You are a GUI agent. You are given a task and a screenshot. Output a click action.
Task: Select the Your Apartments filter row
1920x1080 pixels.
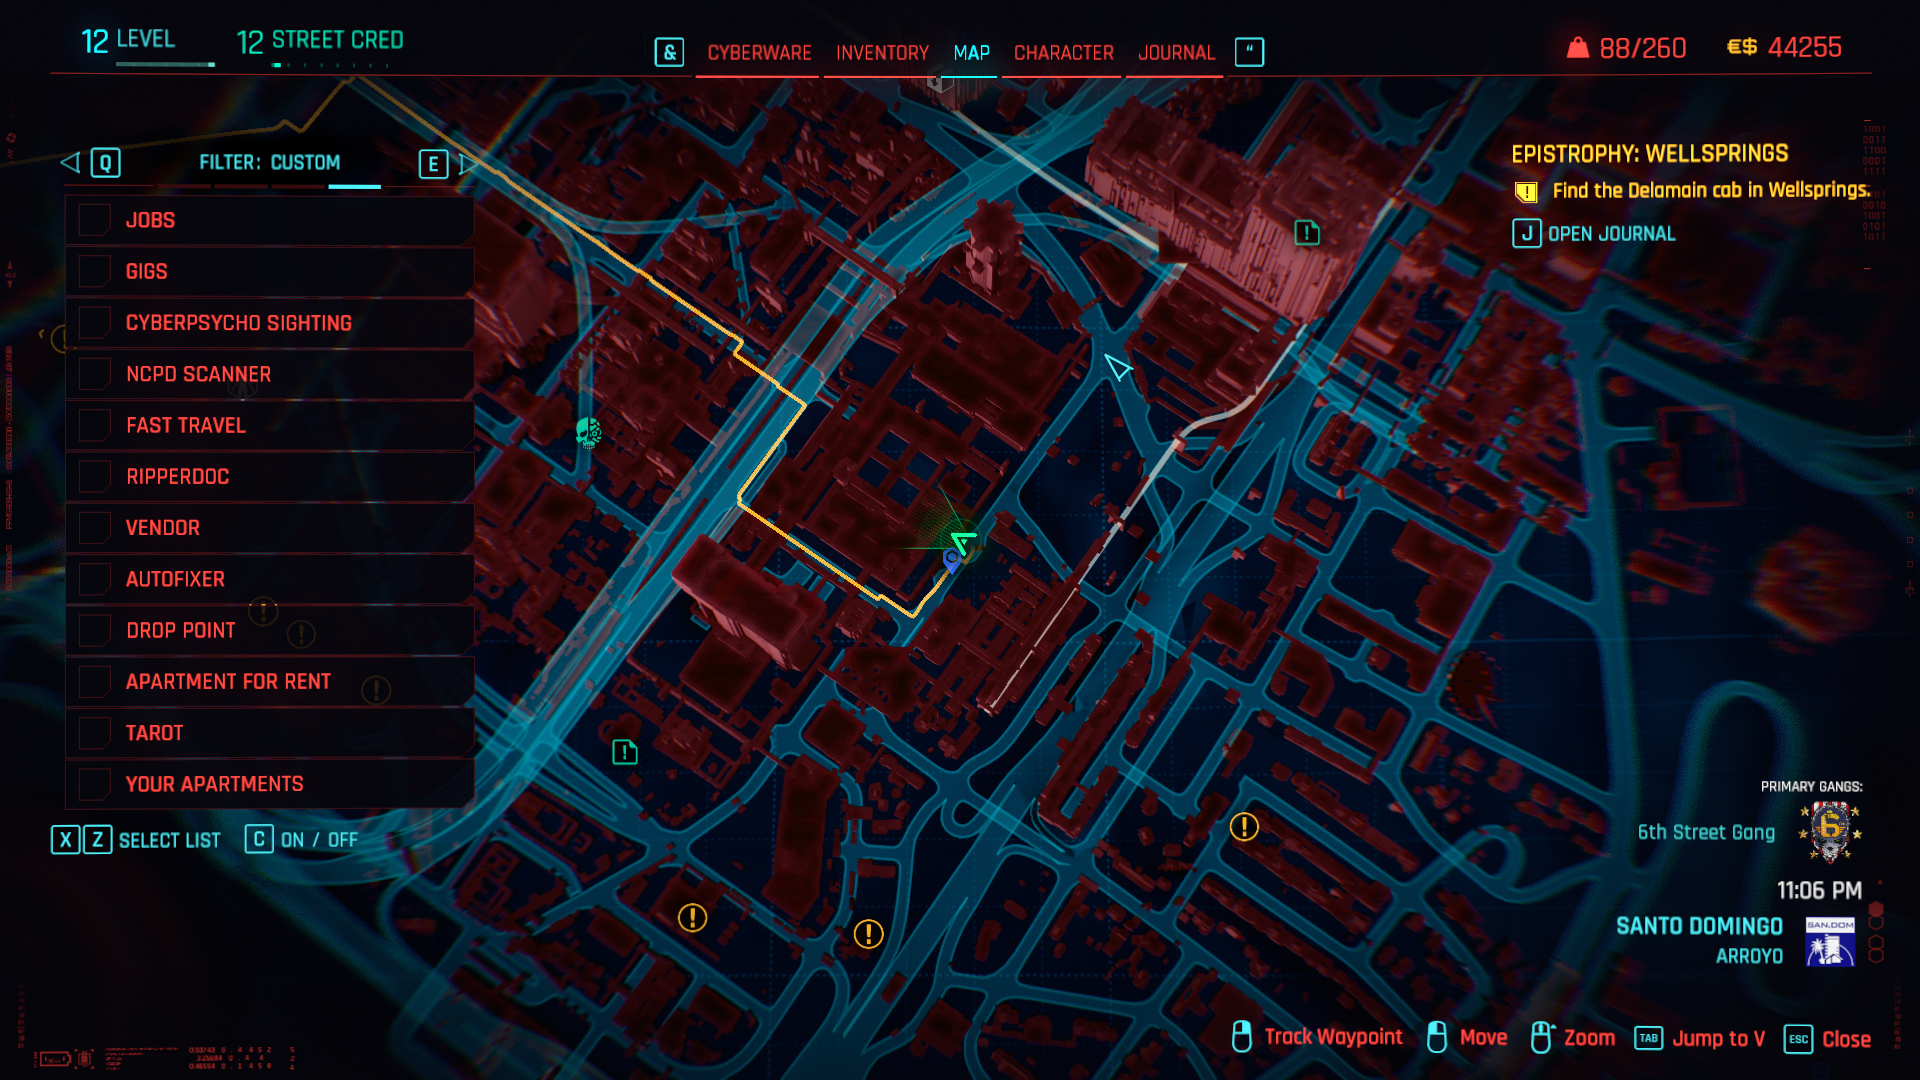tap(270, 784)
